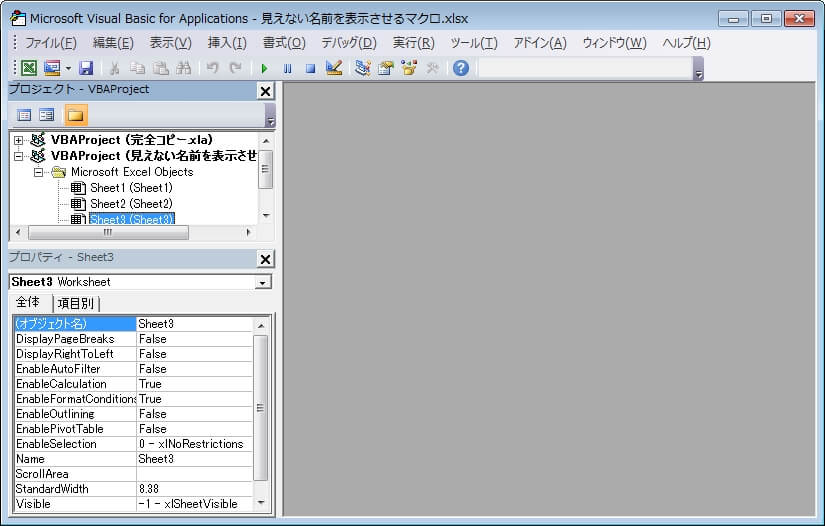
Task: Open the Insert UserForm dropdown arrow
Action: (x=68, y=68)
